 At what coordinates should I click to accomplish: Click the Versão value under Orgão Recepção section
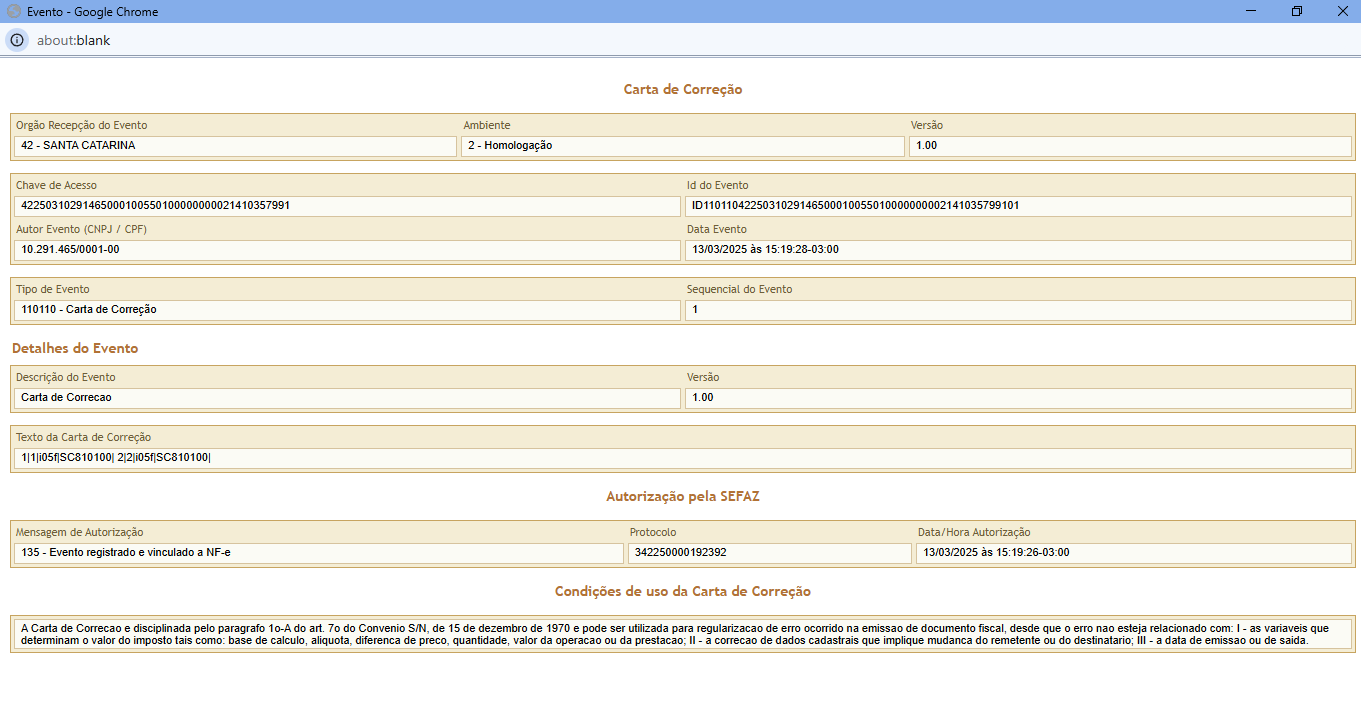coord(1130,146)
